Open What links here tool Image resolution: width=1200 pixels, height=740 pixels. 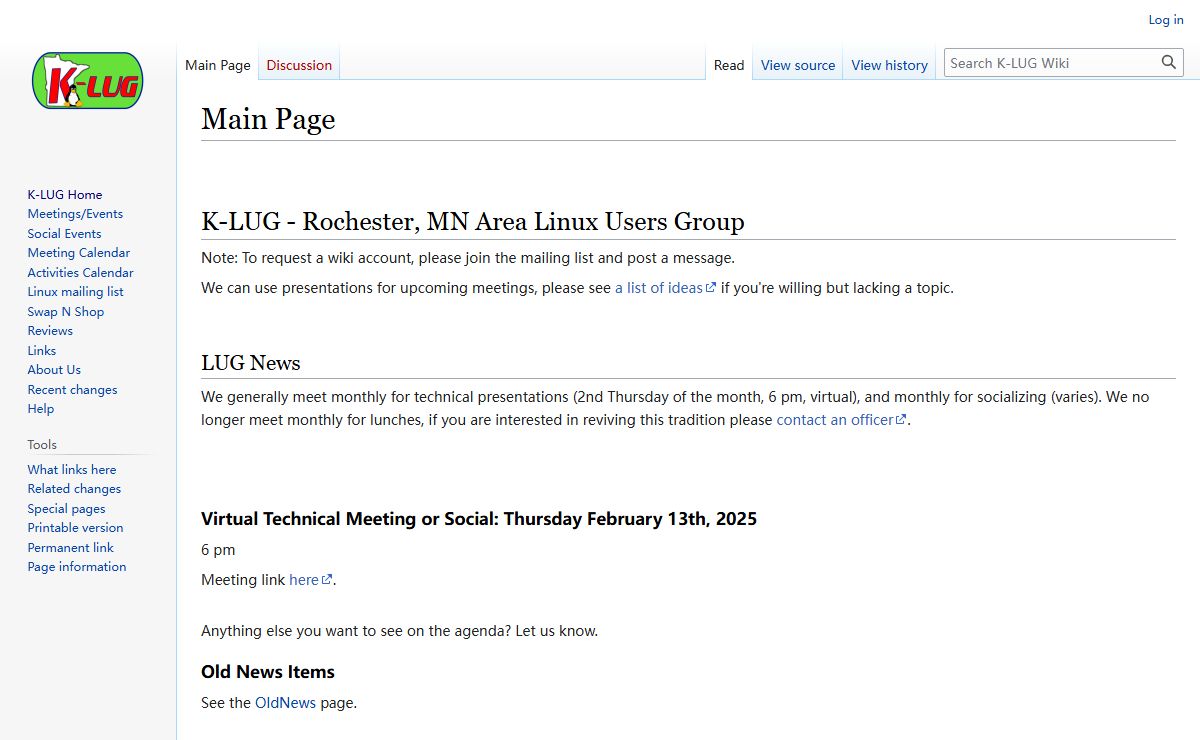[72, 469]
